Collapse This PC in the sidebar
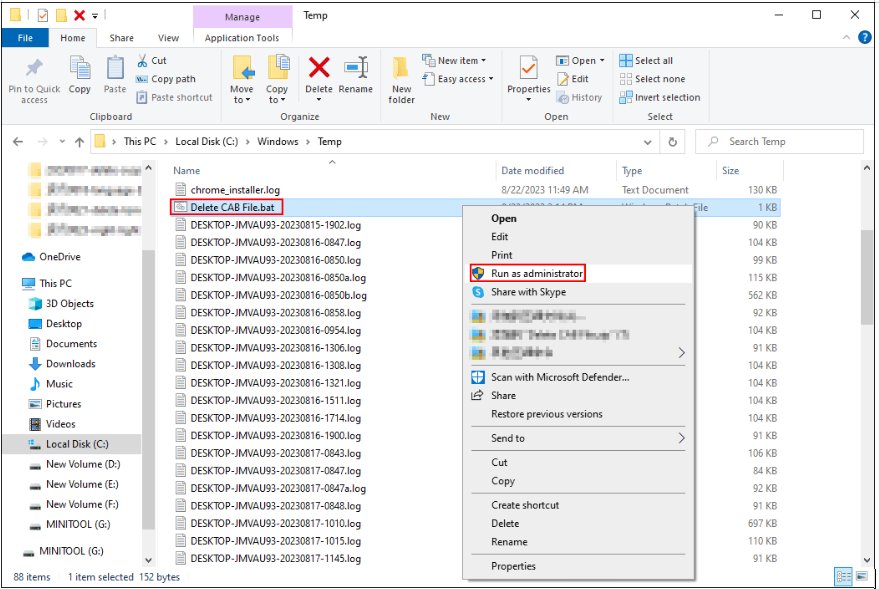The image size is (879, 589). pos(18,284)
